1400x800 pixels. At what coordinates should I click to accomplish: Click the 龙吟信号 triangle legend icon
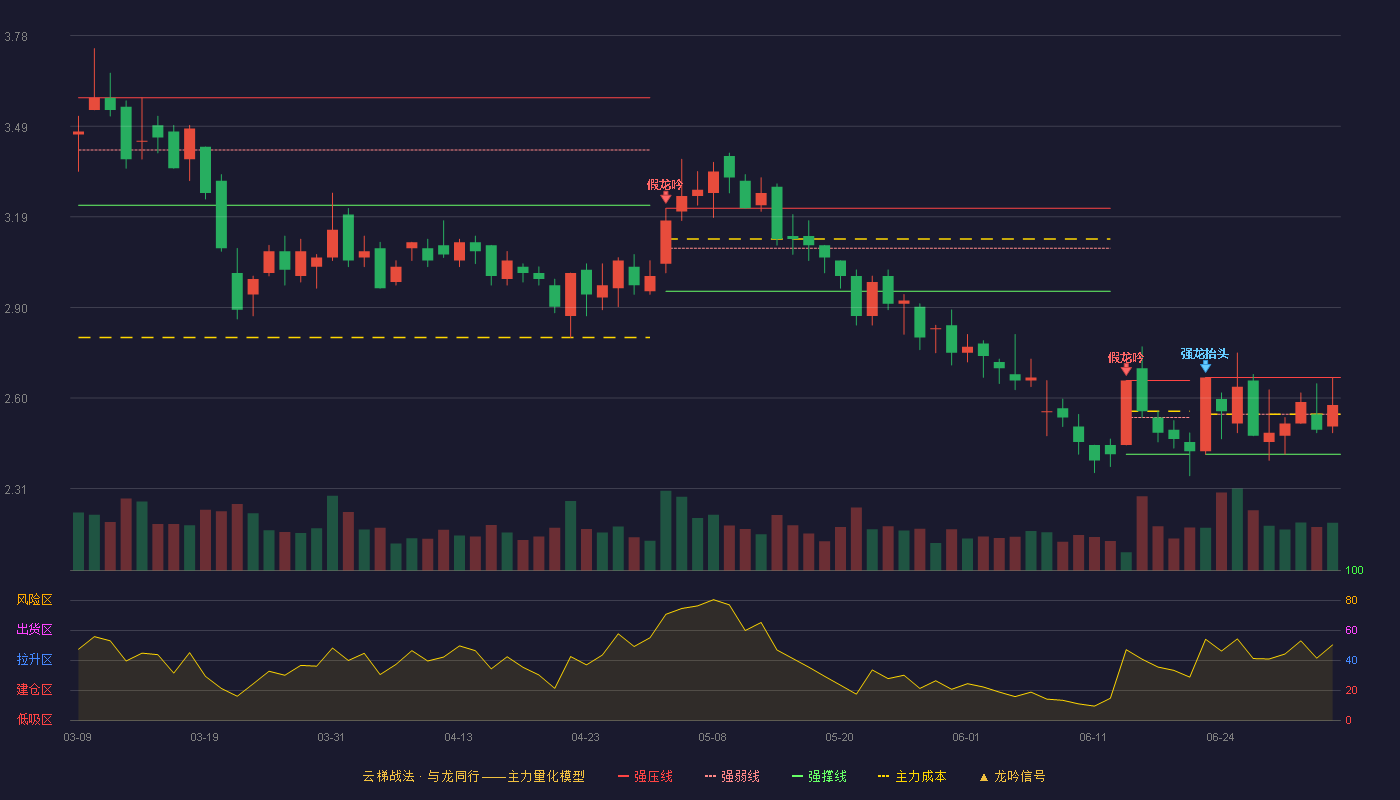click(x=983, y=777)
